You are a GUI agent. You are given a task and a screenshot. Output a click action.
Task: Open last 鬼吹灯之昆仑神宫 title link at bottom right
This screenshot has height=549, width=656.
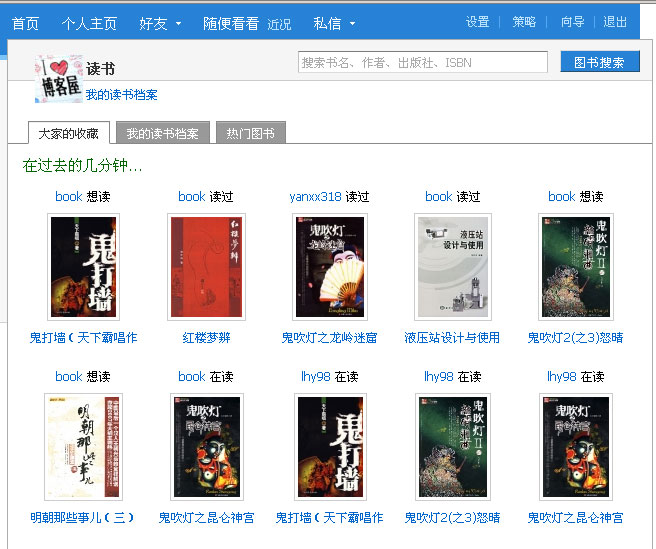click(575, 517)
